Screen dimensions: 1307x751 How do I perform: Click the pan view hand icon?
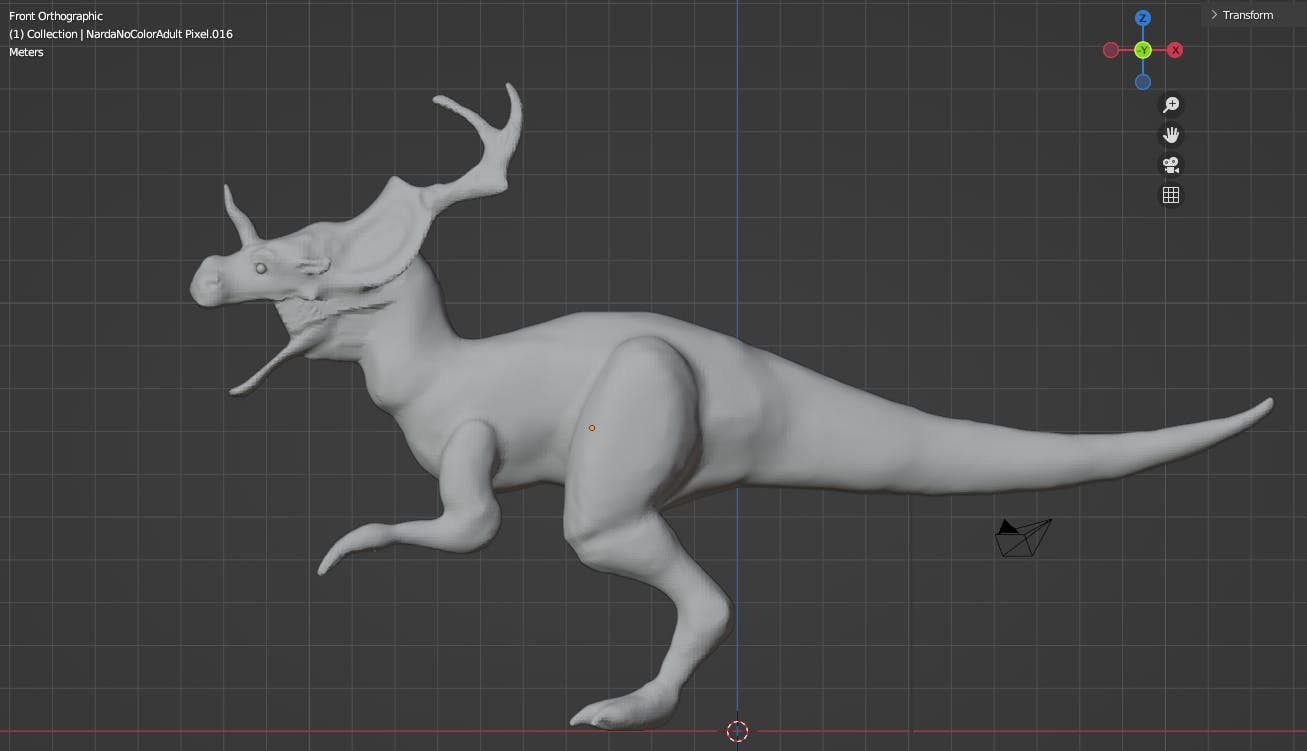coord(1171,134)
